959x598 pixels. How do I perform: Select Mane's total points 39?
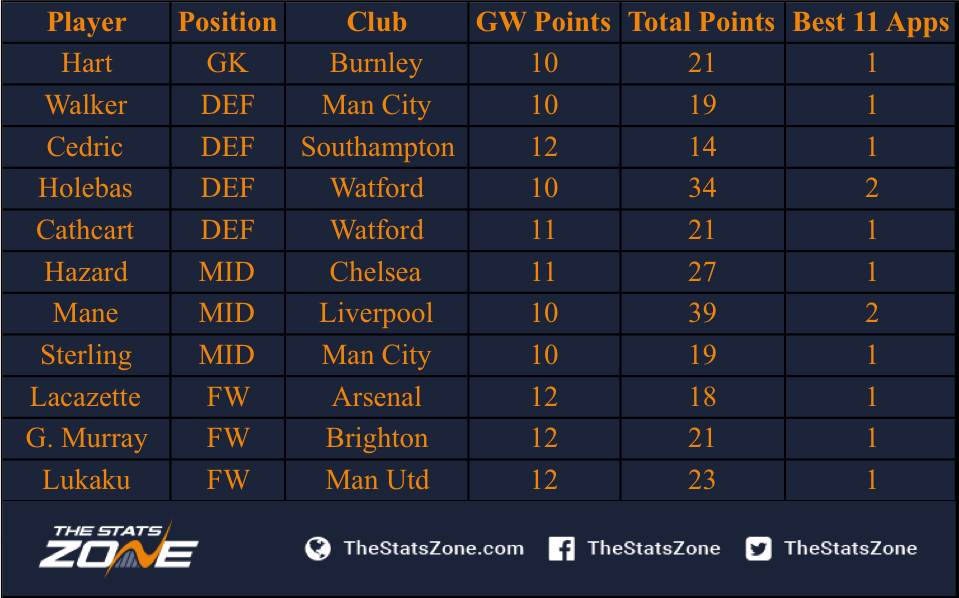[702, 313]
